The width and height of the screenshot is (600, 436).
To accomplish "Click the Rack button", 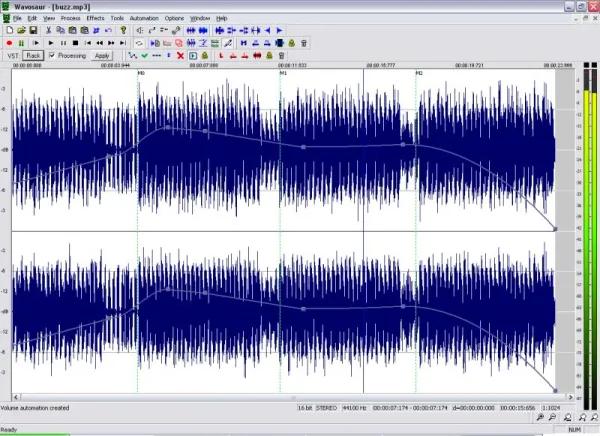I will 33,56.
